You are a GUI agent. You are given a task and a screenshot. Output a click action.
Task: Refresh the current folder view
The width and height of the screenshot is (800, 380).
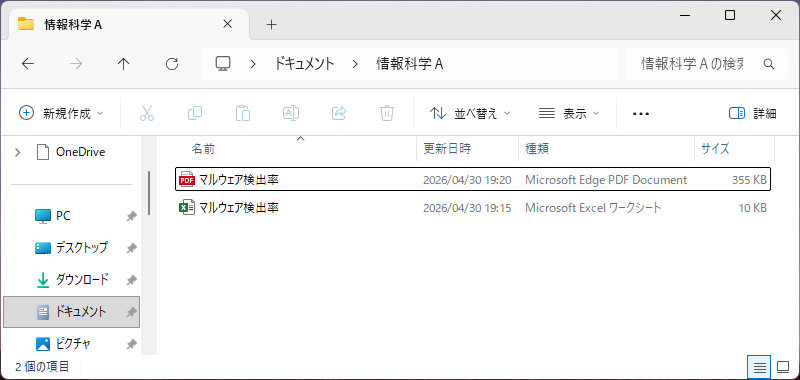click(172, 64)
